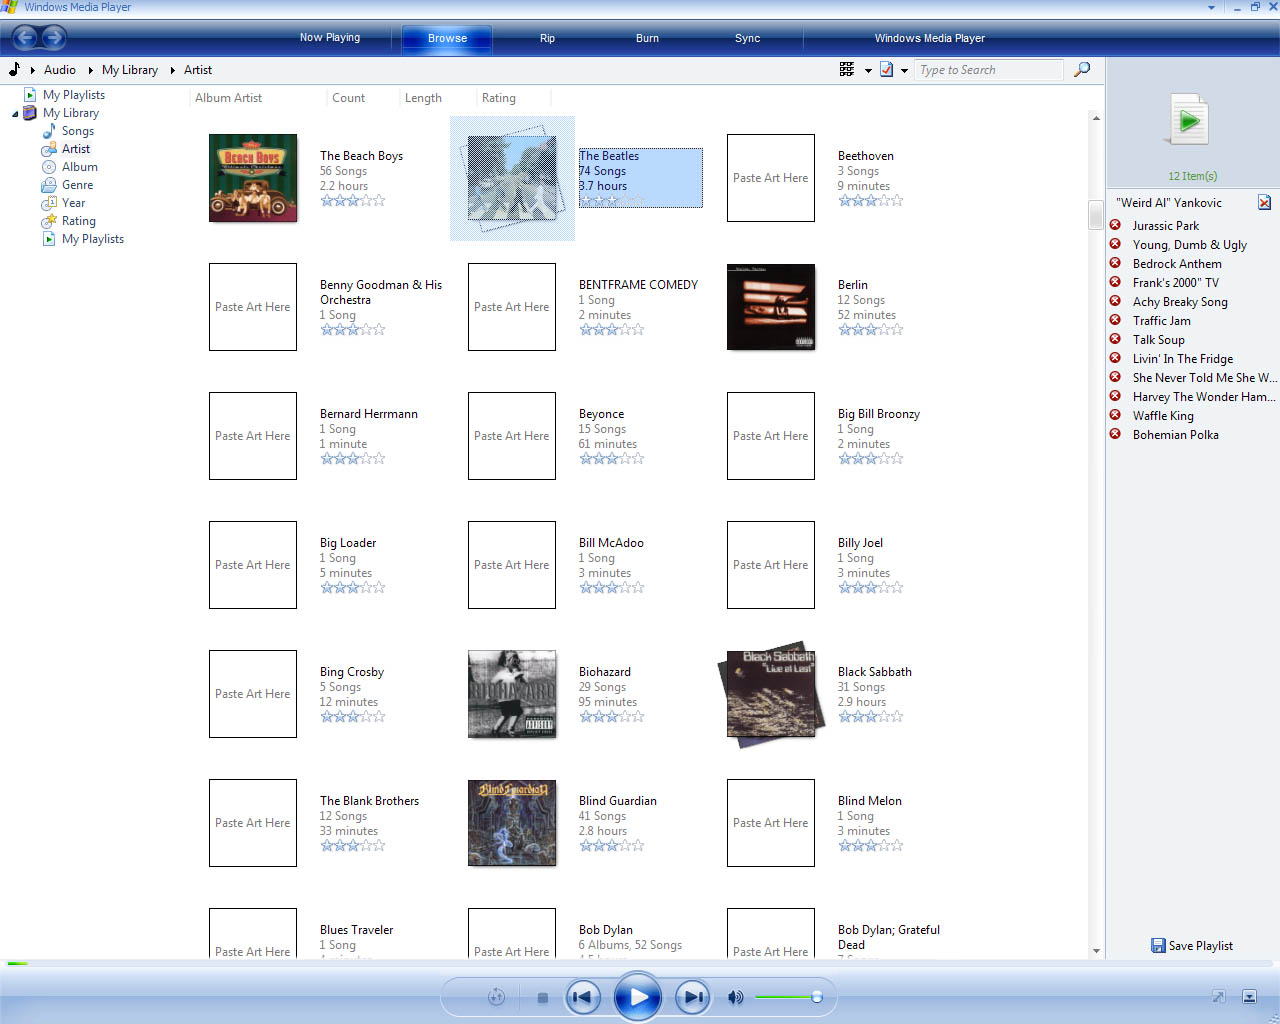Click the playlist icon in the list pane
The height and width of the screenshot is (1024, 1280).
click(x=1189, y=121)
